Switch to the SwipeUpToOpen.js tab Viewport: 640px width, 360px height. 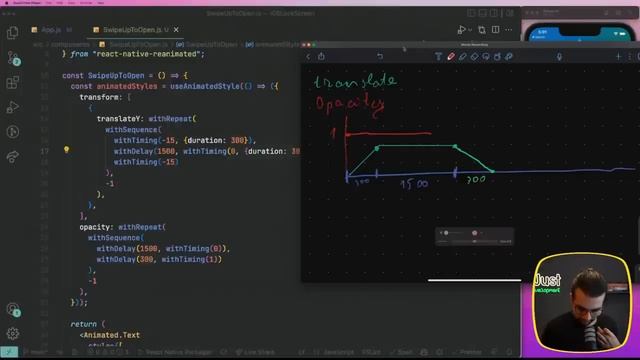pos(131,30)
